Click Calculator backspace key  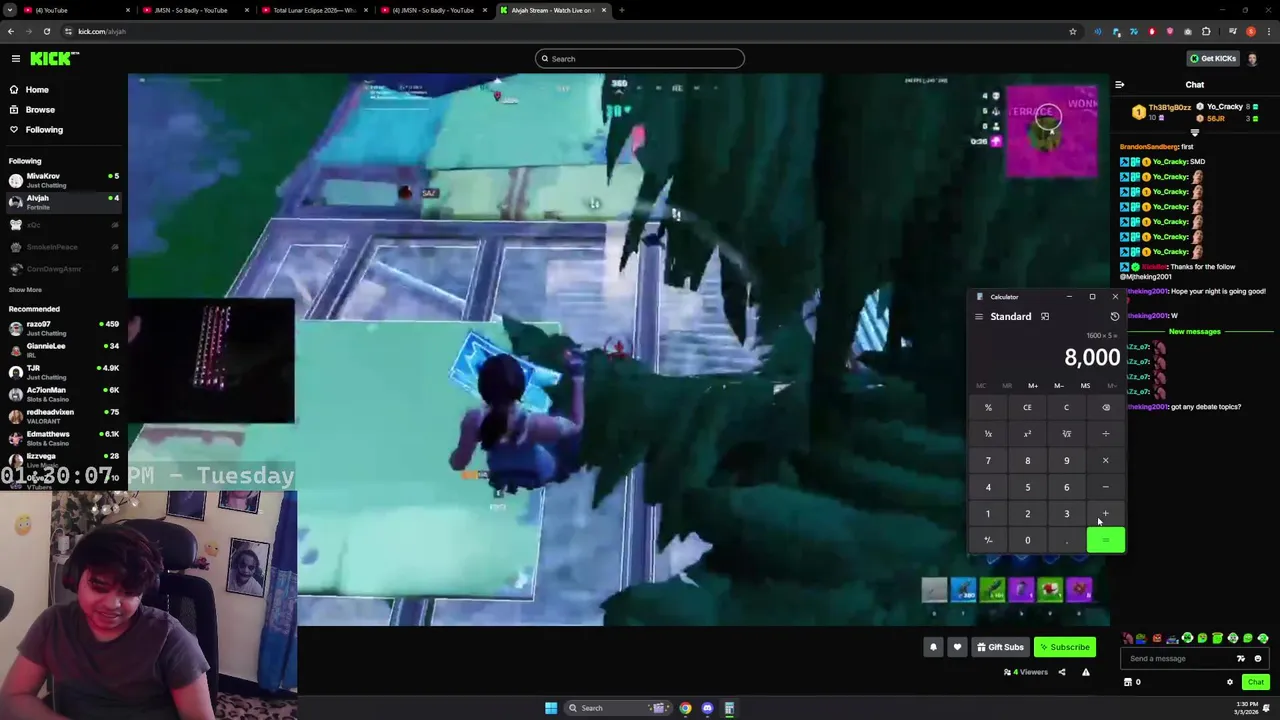[1106, 408]
